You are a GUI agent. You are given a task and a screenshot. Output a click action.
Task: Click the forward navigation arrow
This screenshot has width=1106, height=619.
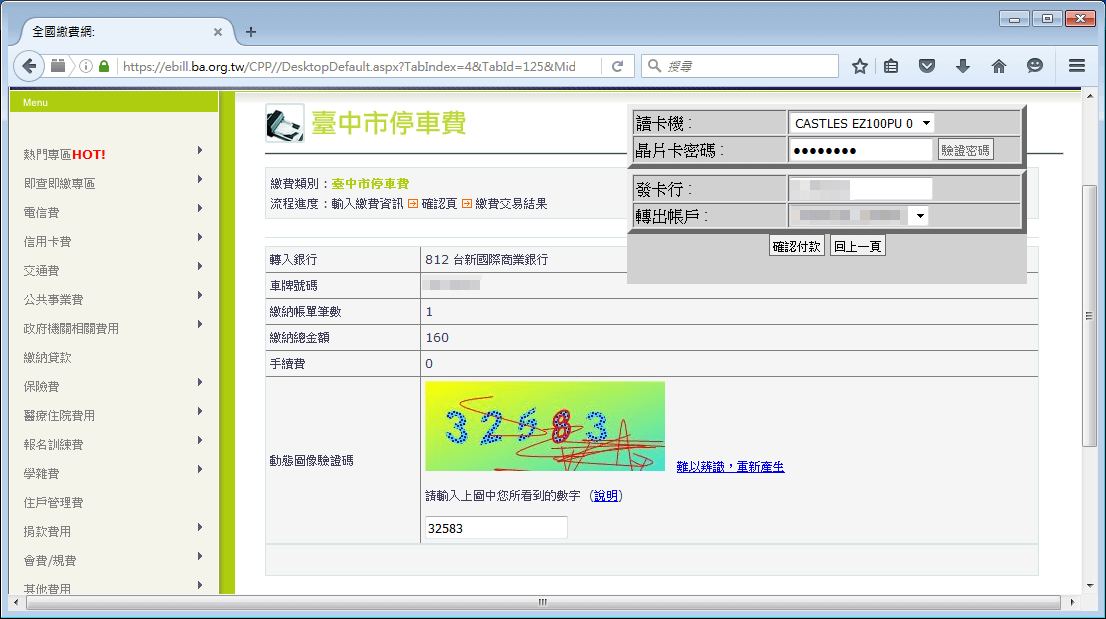click(56, 65)
